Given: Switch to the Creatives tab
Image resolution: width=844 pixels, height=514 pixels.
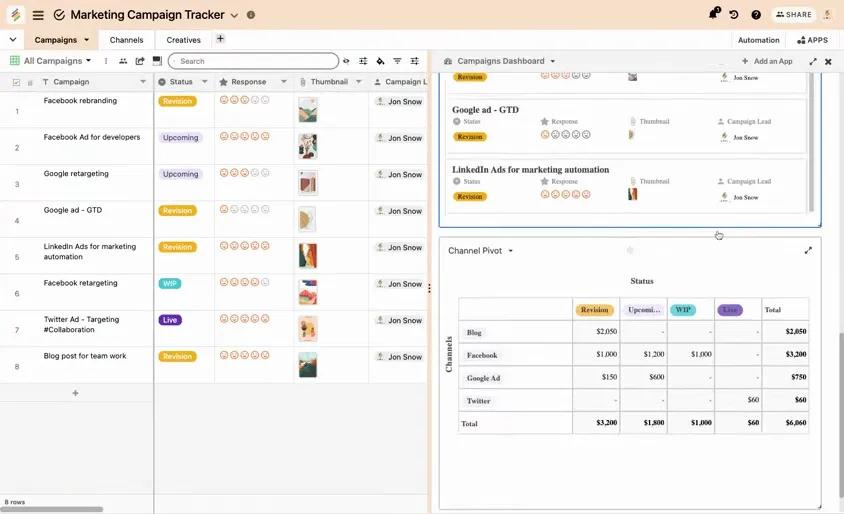Looking at the screenshot, I should pyautogui.click(x=183, y=40).
